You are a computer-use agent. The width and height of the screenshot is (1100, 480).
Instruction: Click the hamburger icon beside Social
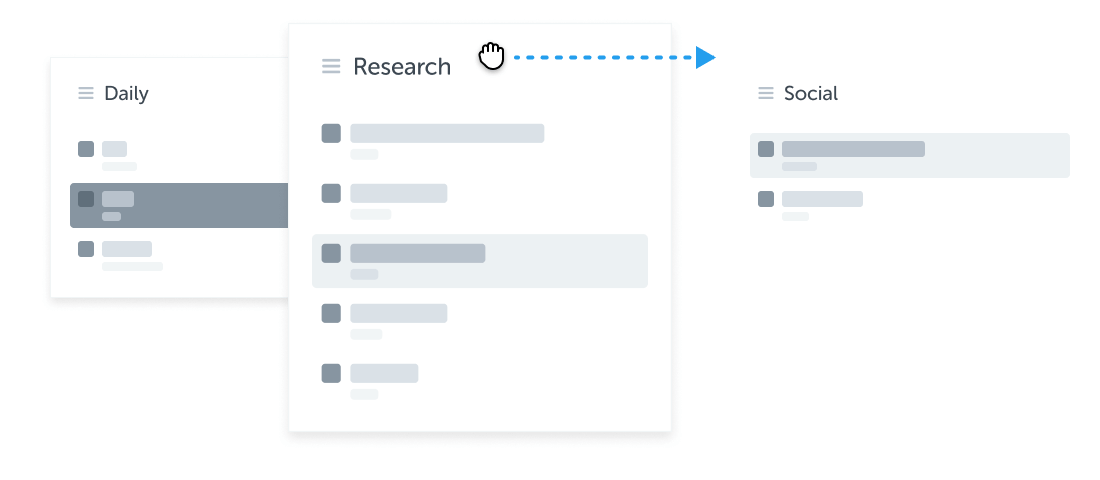766,94
